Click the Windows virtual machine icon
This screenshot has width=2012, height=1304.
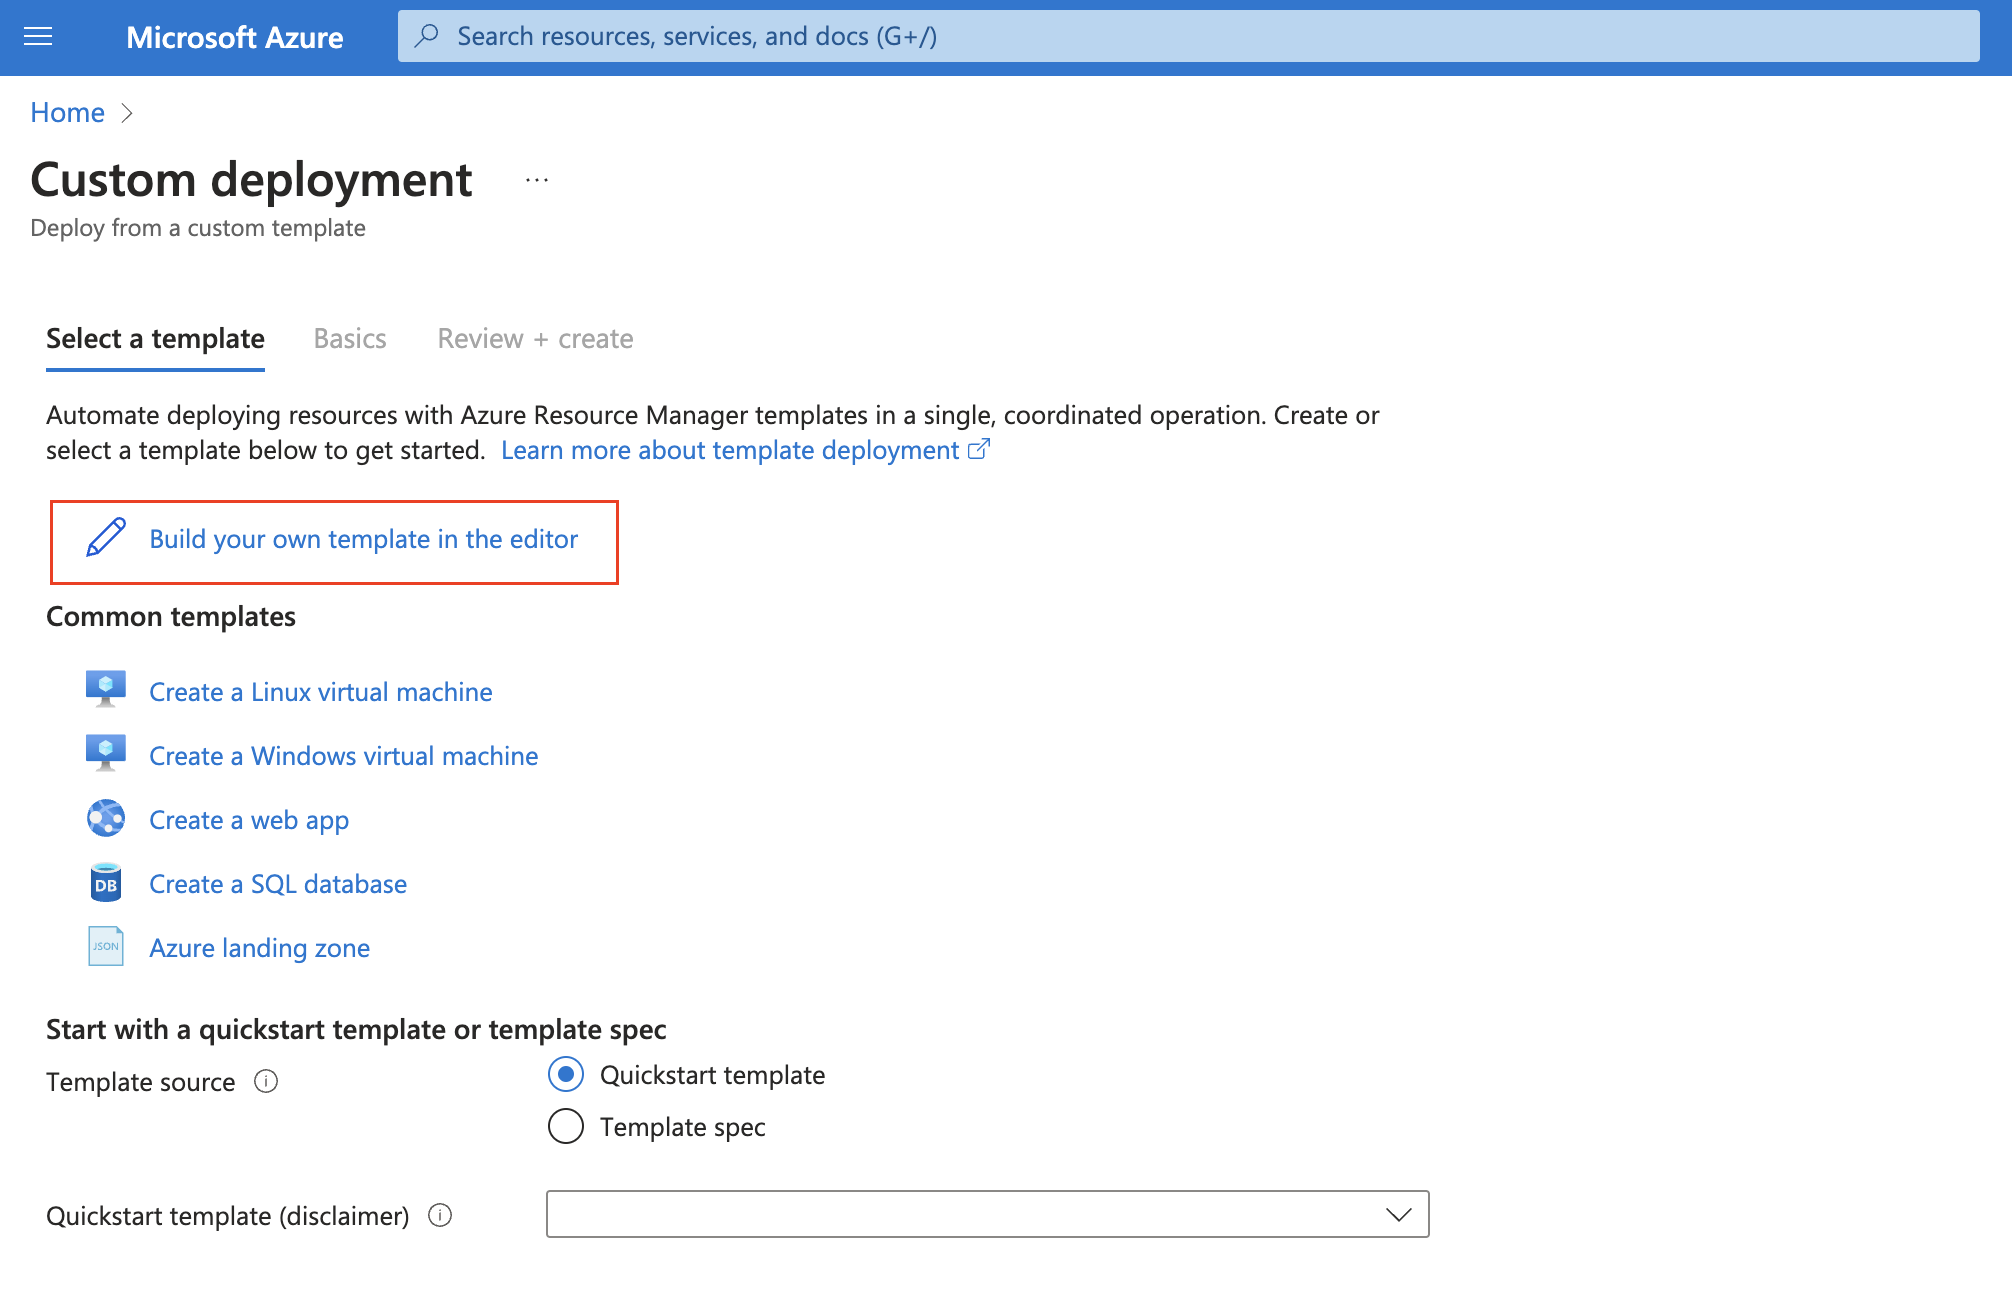click(106, 754)
